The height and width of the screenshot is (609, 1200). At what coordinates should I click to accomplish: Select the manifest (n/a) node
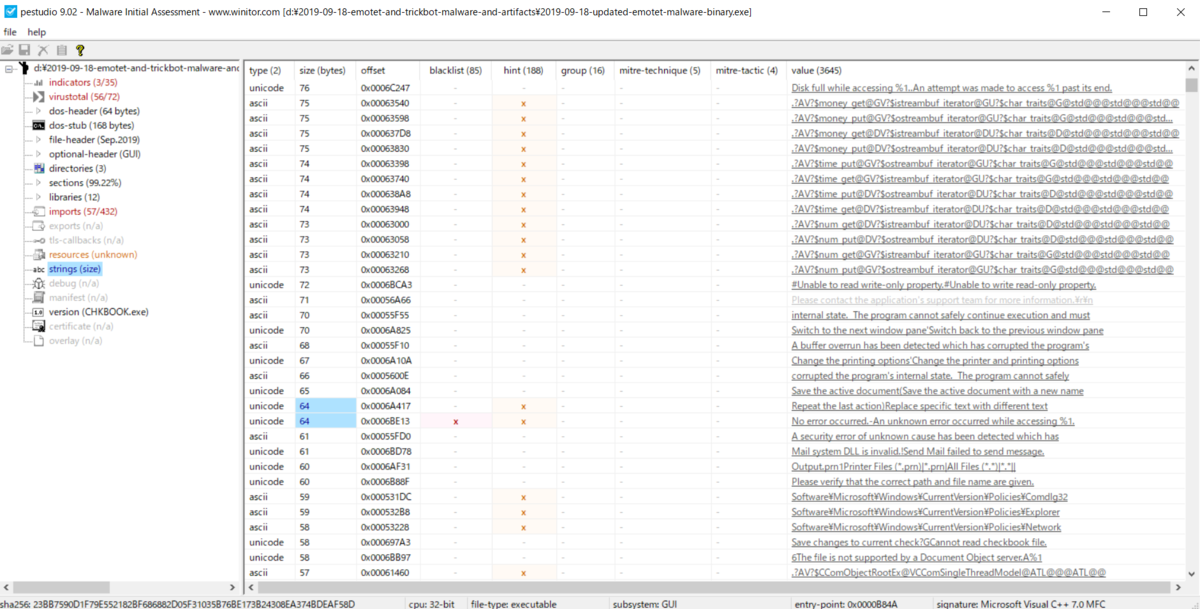pyautogui.click(x=78, y=298)
